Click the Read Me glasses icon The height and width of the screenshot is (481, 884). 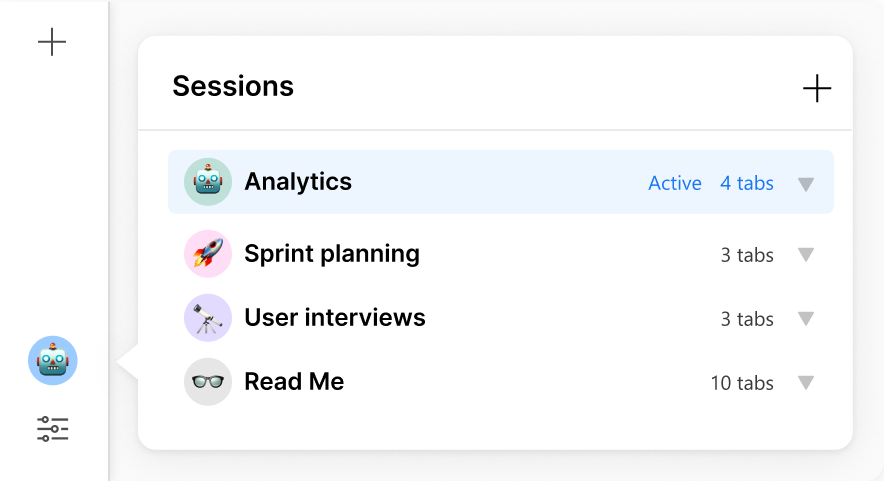click(208, 382)
